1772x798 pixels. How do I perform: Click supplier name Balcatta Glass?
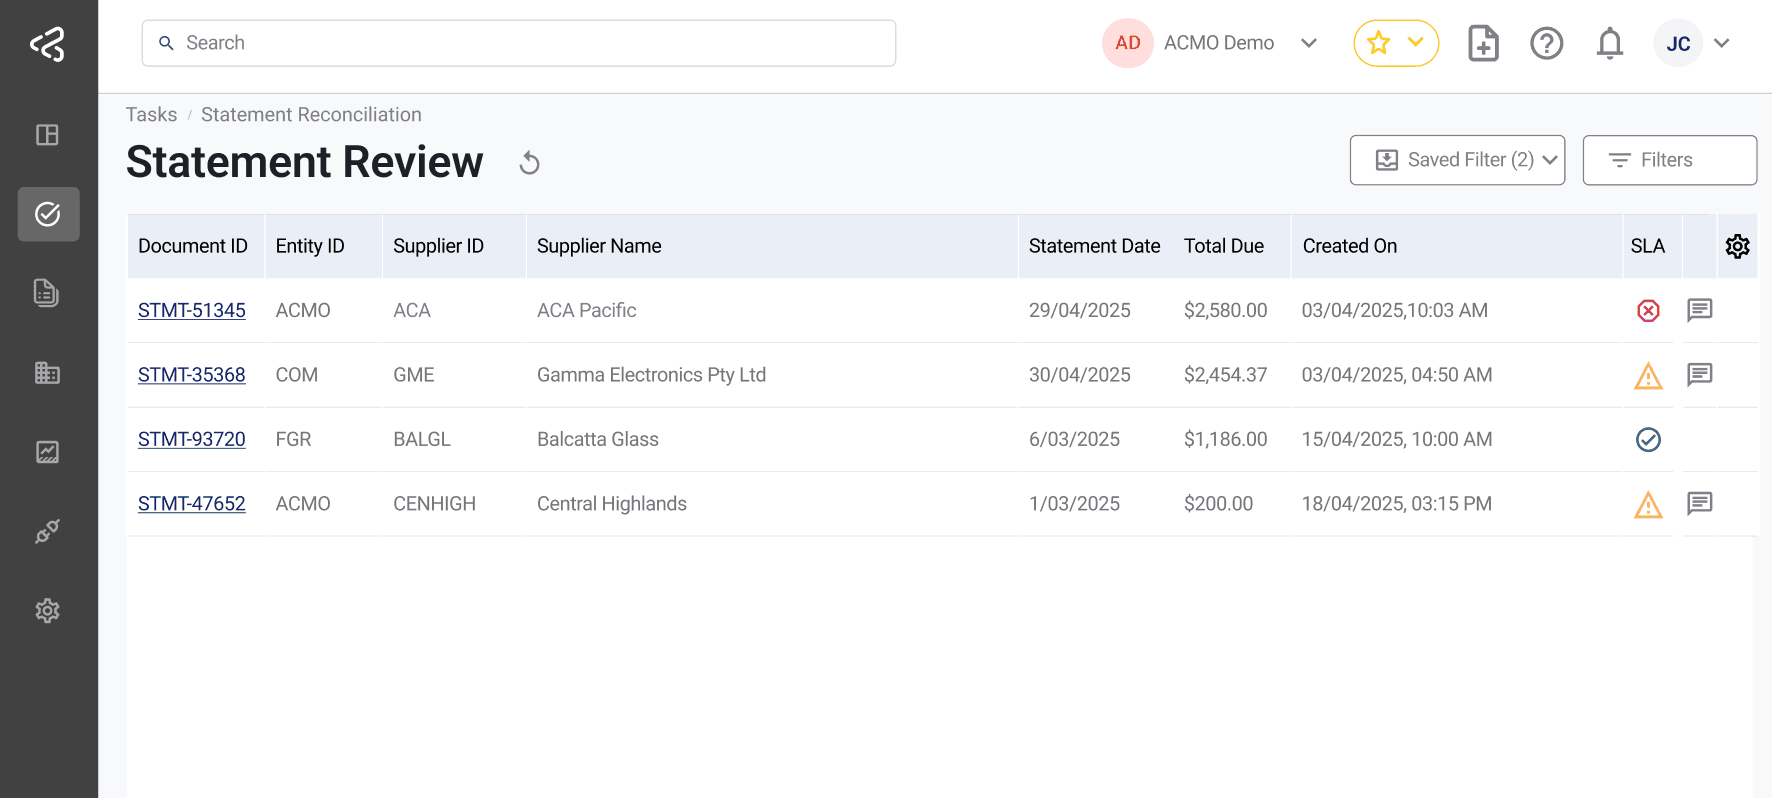pos(598,439)
